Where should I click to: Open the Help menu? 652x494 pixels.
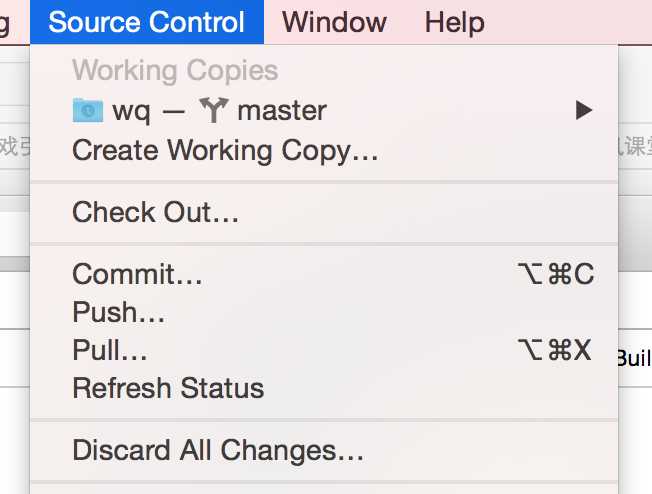pyautogui.click(x=454, y=22)
